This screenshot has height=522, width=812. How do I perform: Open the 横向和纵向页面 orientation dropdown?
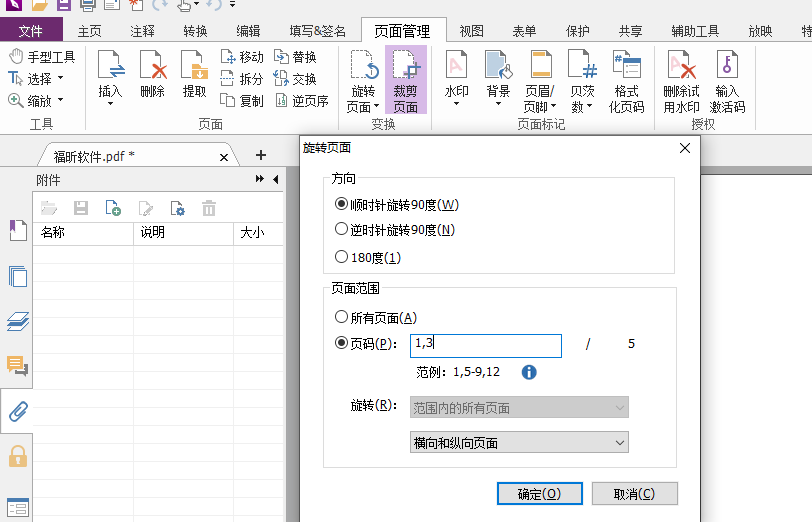click(x=519, y=442)
